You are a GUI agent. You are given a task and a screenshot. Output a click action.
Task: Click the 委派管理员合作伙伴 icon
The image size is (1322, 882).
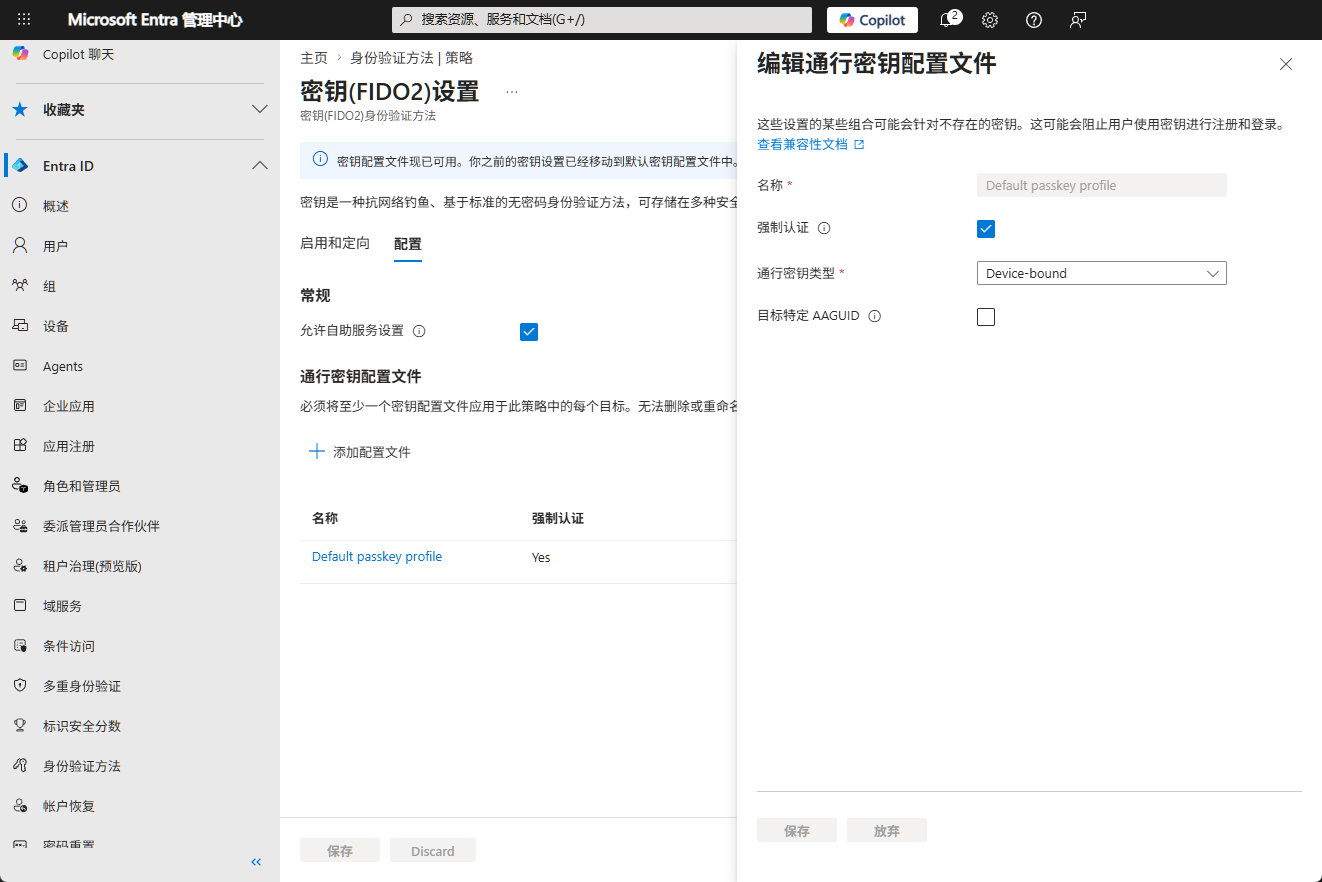pos(20,526)
